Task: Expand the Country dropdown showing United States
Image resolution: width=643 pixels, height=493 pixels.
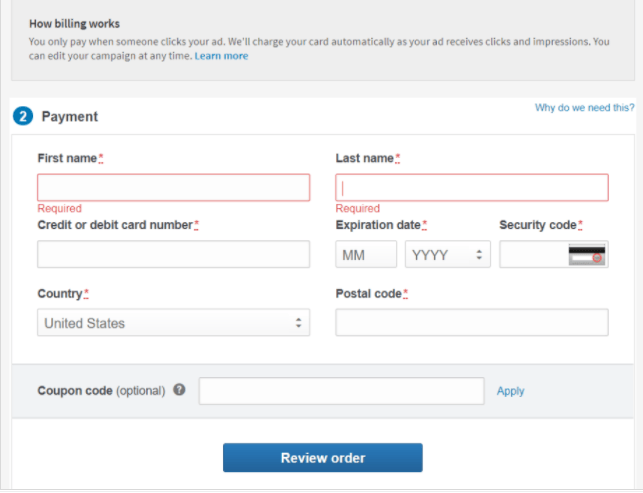Action: pos(173,323)
